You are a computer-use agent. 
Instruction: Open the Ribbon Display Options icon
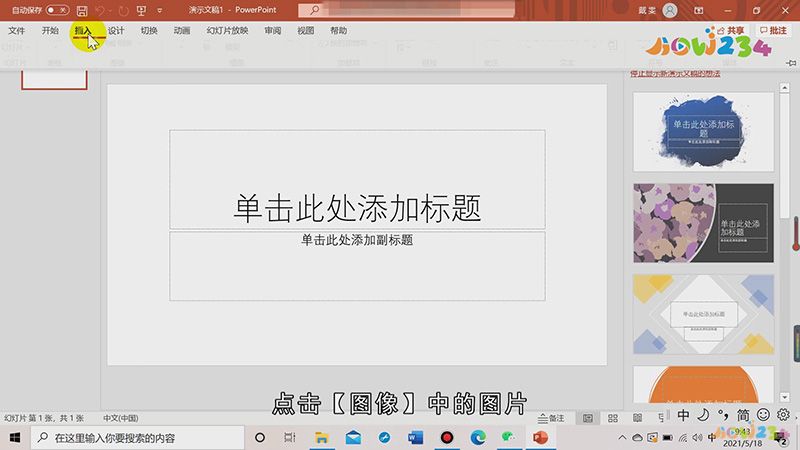(699, 10)
